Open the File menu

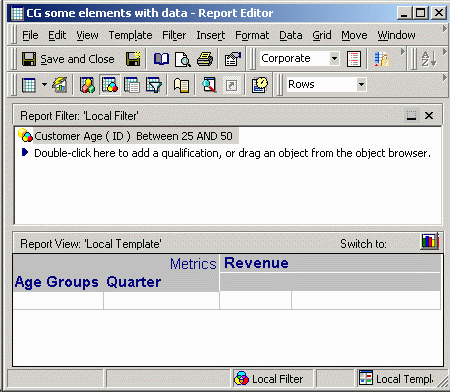pos(30,35)
